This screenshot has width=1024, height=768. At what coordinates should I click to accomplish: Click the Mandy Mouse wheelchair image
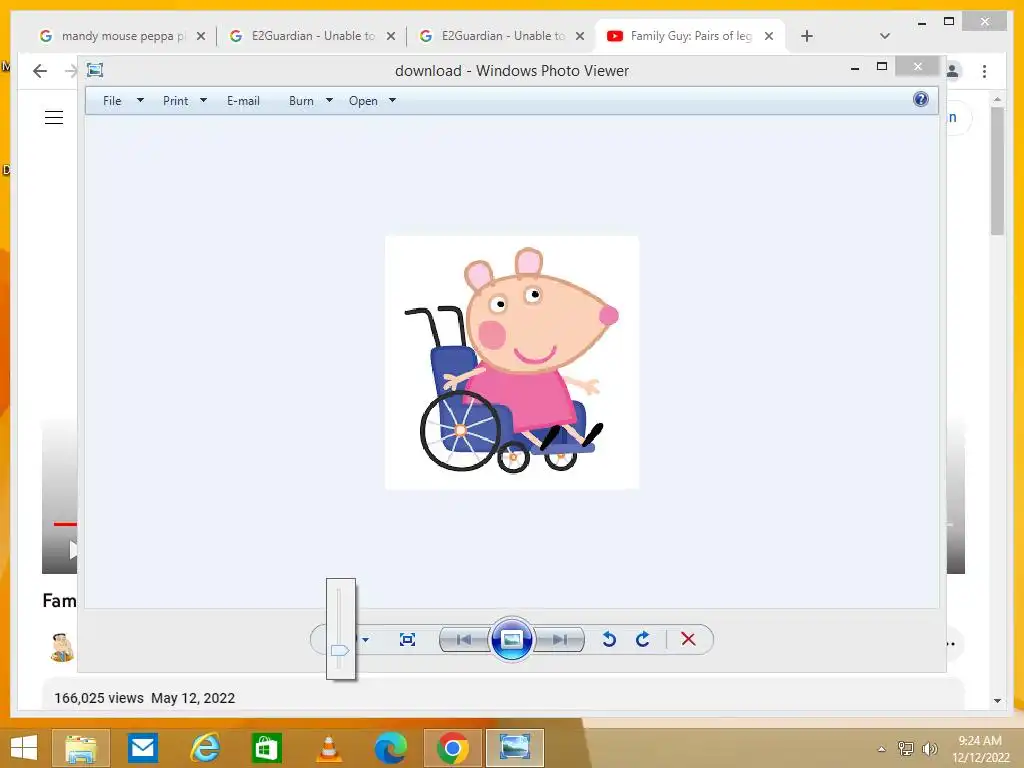tap(512, 362)
